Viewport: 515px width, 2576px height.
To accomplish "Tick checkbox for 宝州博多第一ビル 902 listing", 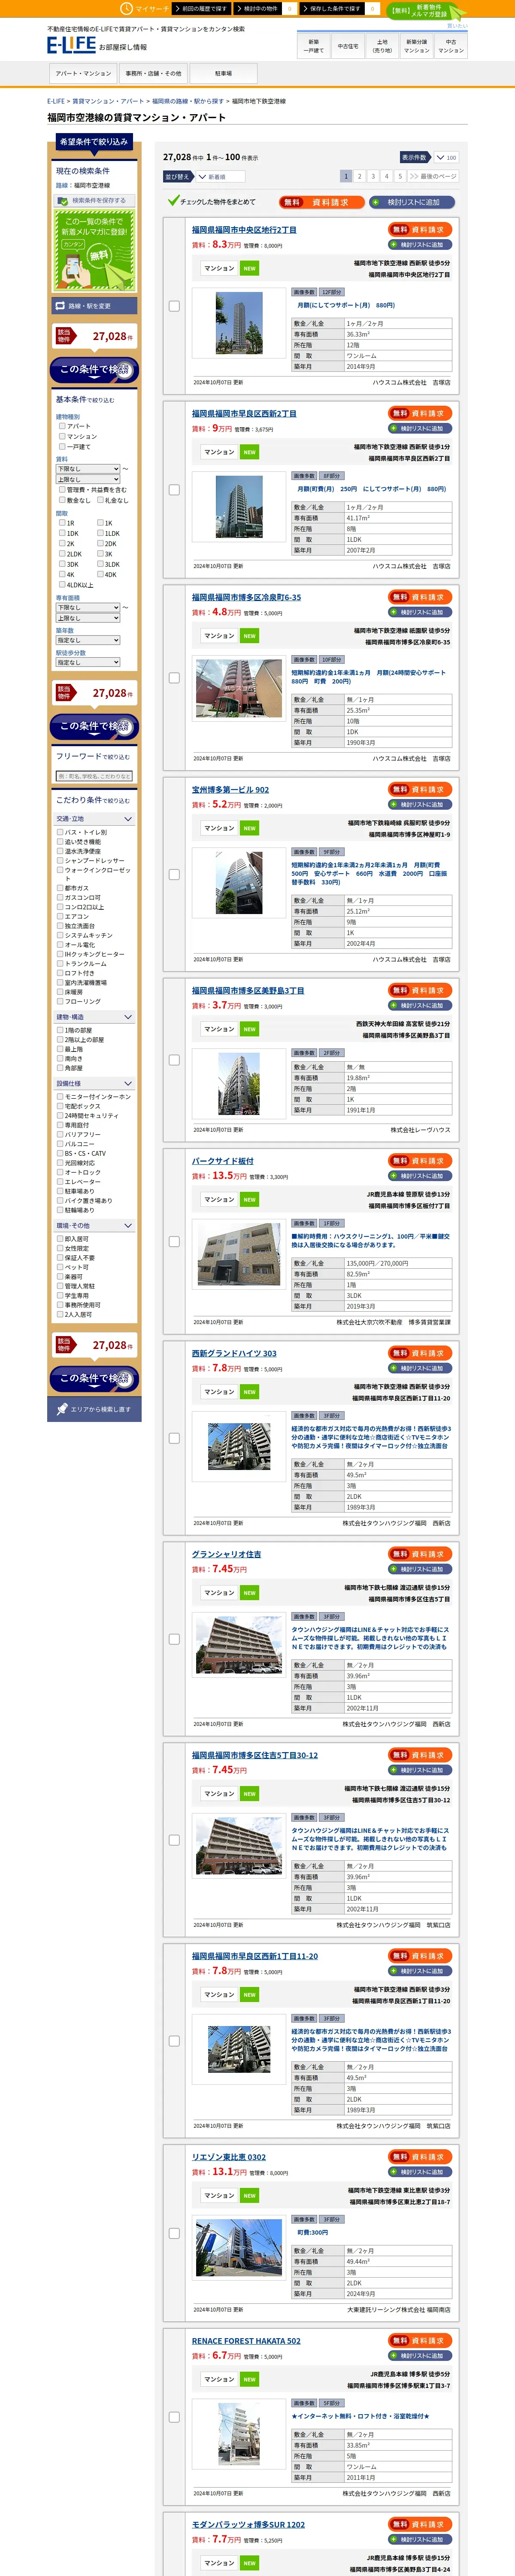I will 174,874.
